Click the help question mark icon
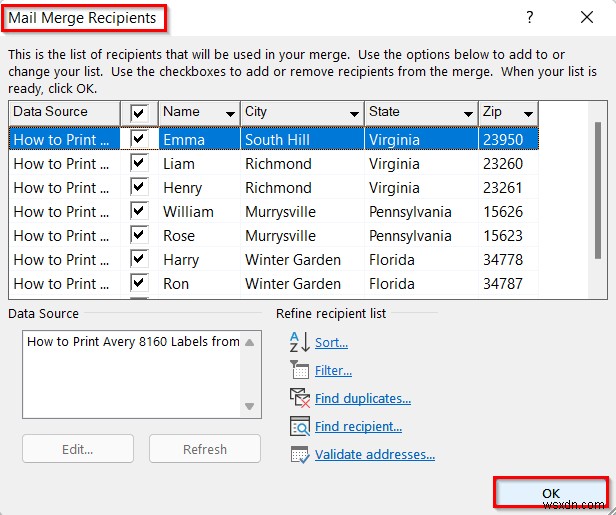The width and height of the screenshot is (616, 515). (530, 17)
